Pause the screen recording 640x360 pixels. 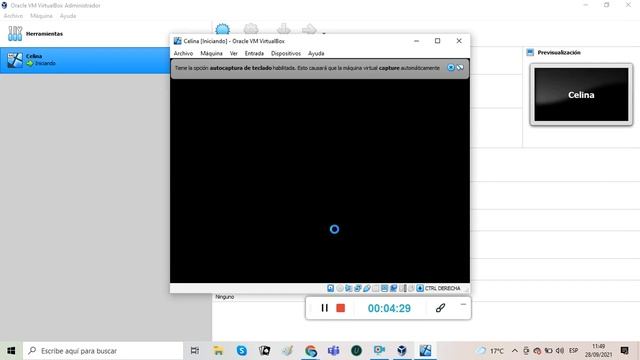point(324,308)
